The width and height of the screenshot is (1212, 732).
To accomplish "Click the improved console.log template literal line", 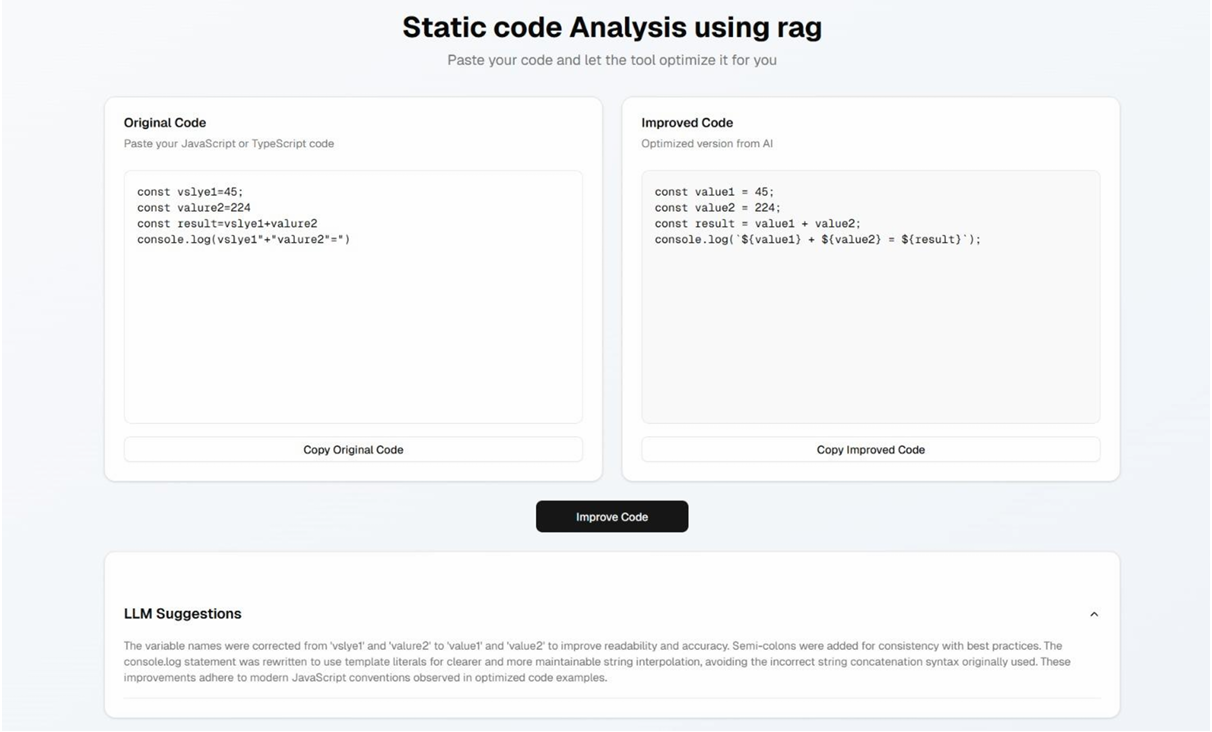I will pyautogui.click(x=818, y=240).
